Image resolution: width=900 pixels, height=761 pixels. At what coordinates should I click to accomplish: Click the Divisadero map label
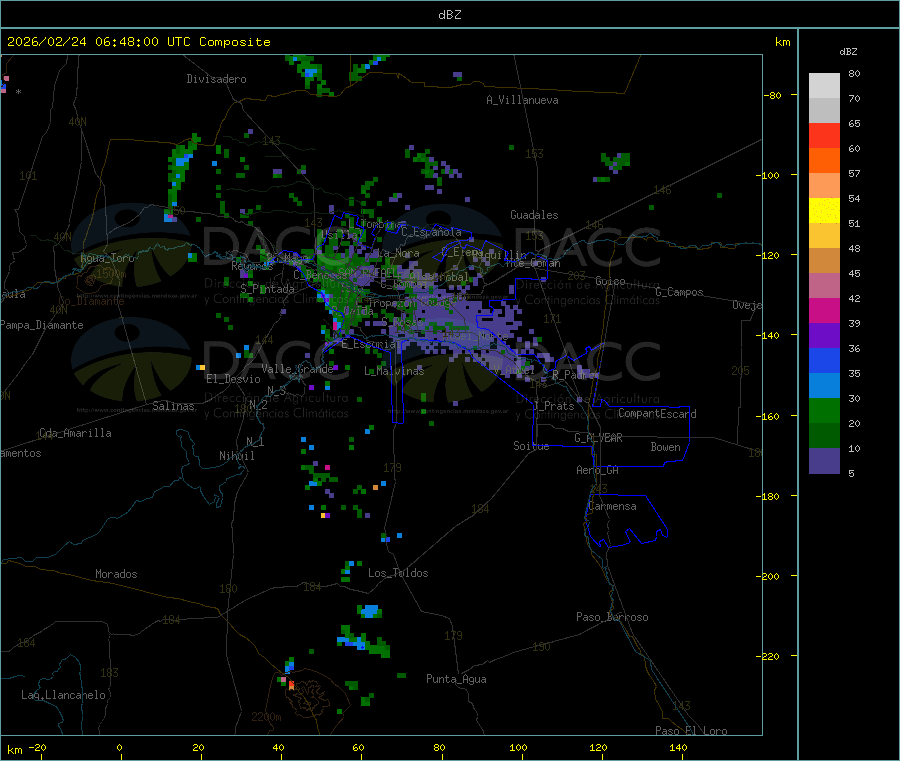tap(216, 79)
